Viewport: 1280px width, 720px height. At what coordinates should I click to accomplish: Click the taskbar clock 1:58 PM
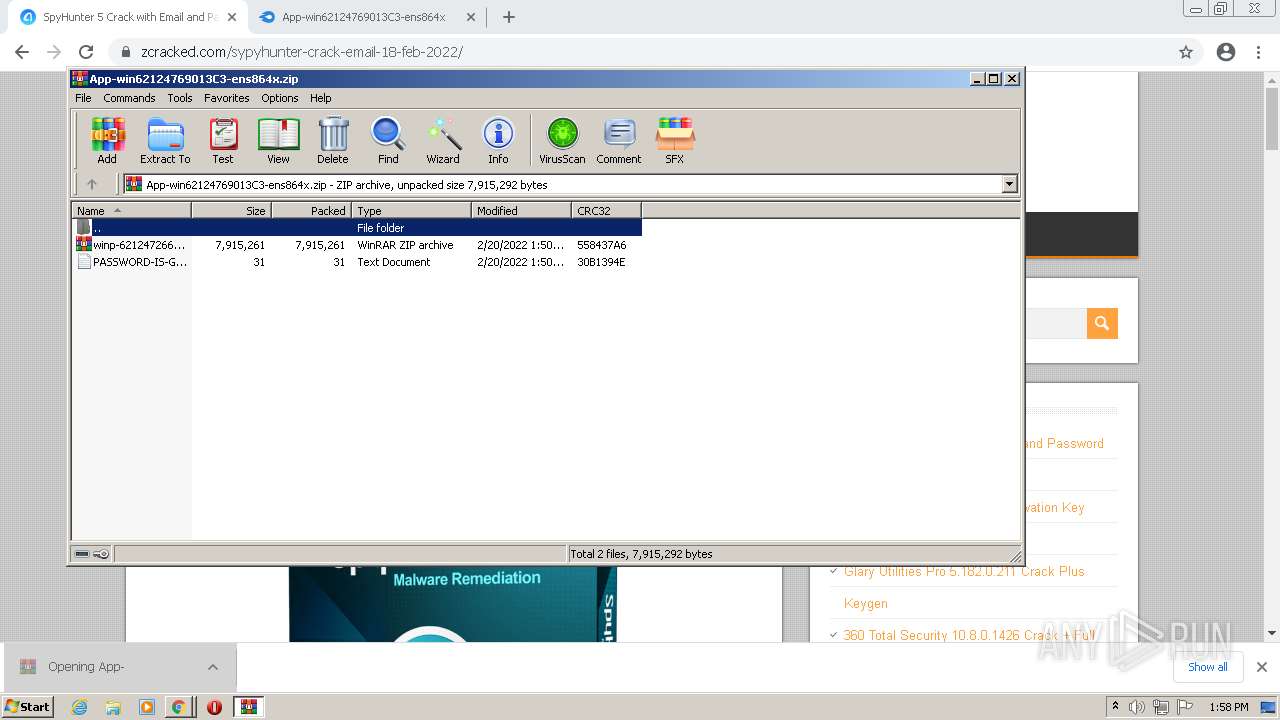click(1229, 707)
